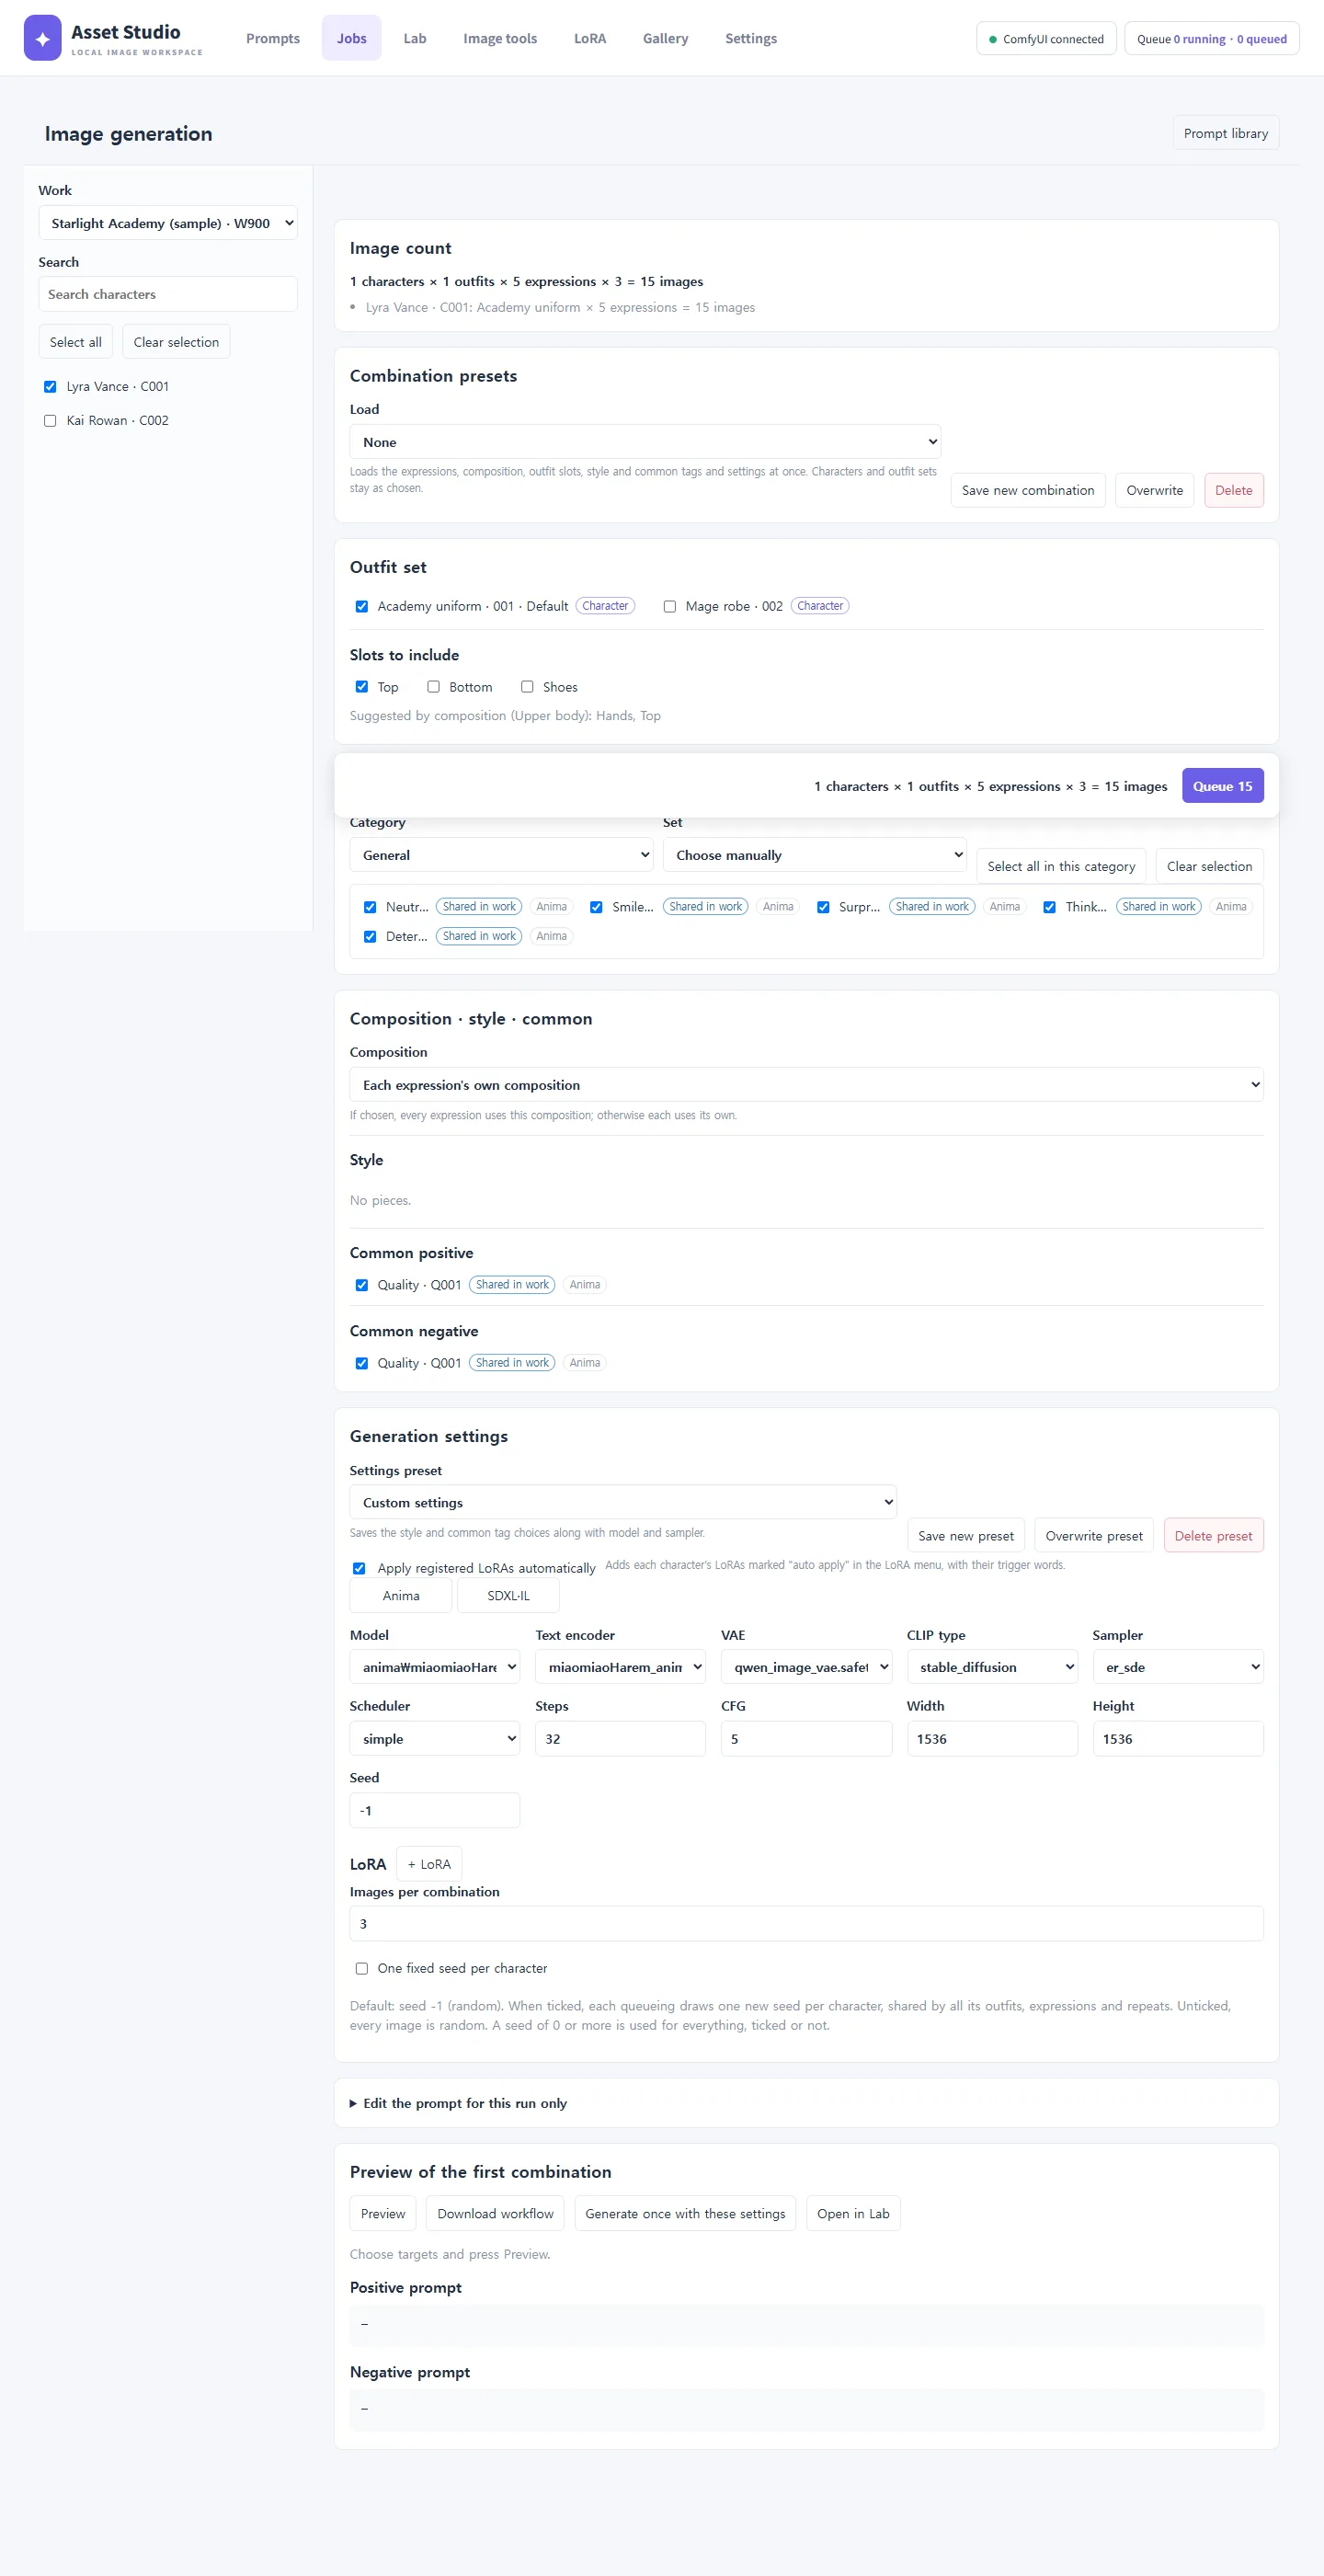The height and width of the screenshot is (2576, 1324).
Task: Toggle the Academy uniform · 001 outfit checkbox
Action: (x=362, y=606)
